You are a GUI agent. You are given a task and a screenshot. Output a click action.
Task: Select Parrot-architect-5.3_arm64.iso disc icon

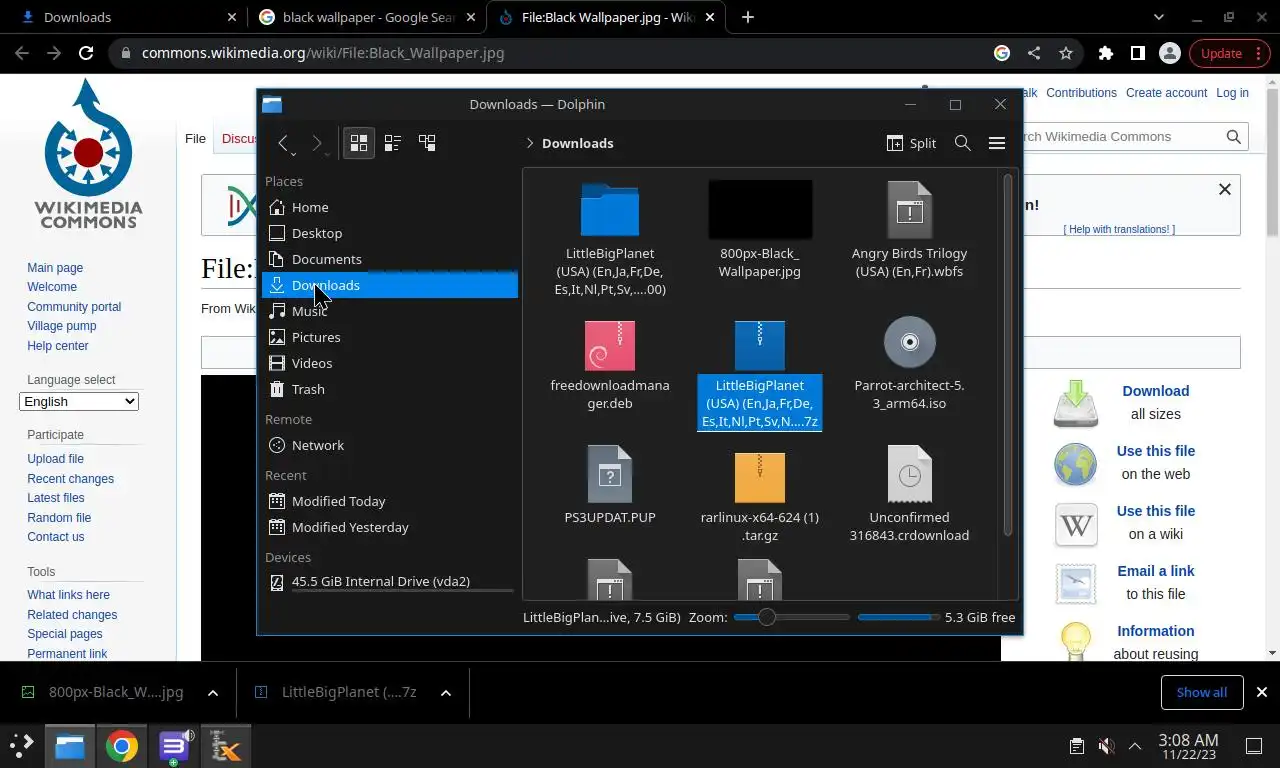[x=909, y=342]
